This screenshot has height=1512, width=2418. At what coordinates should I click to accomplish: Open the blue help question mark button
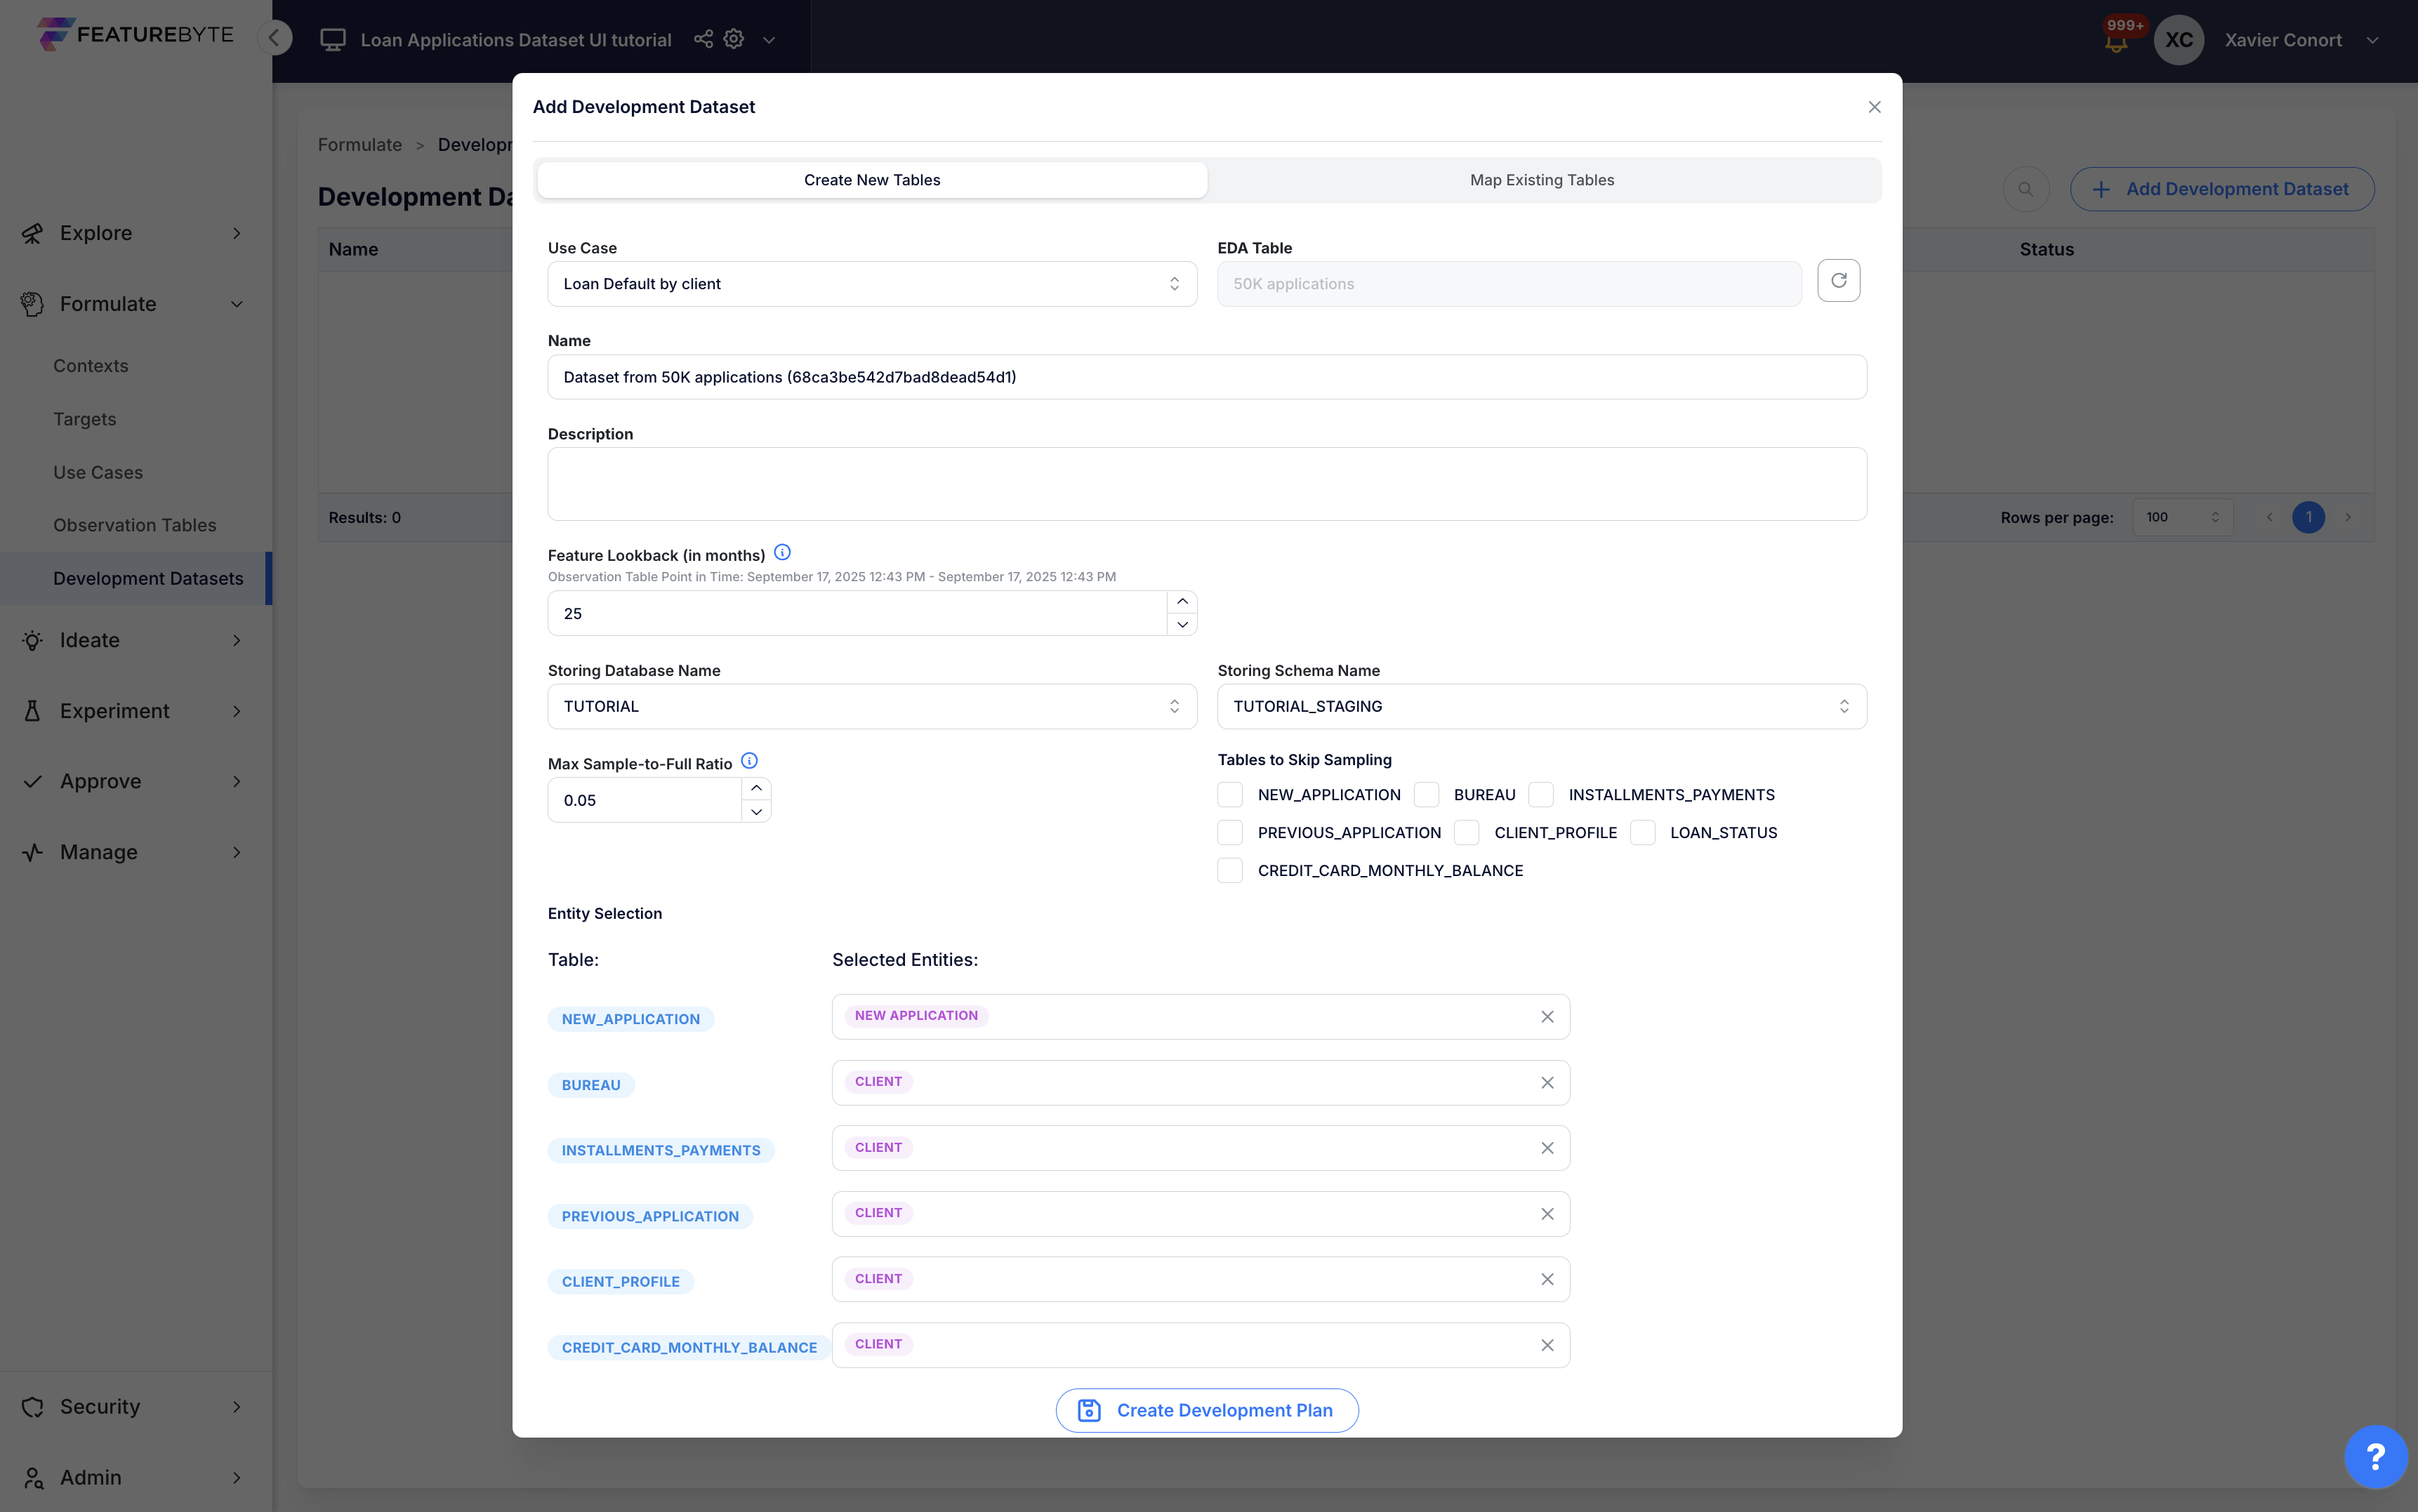tap(2375, 1456)
